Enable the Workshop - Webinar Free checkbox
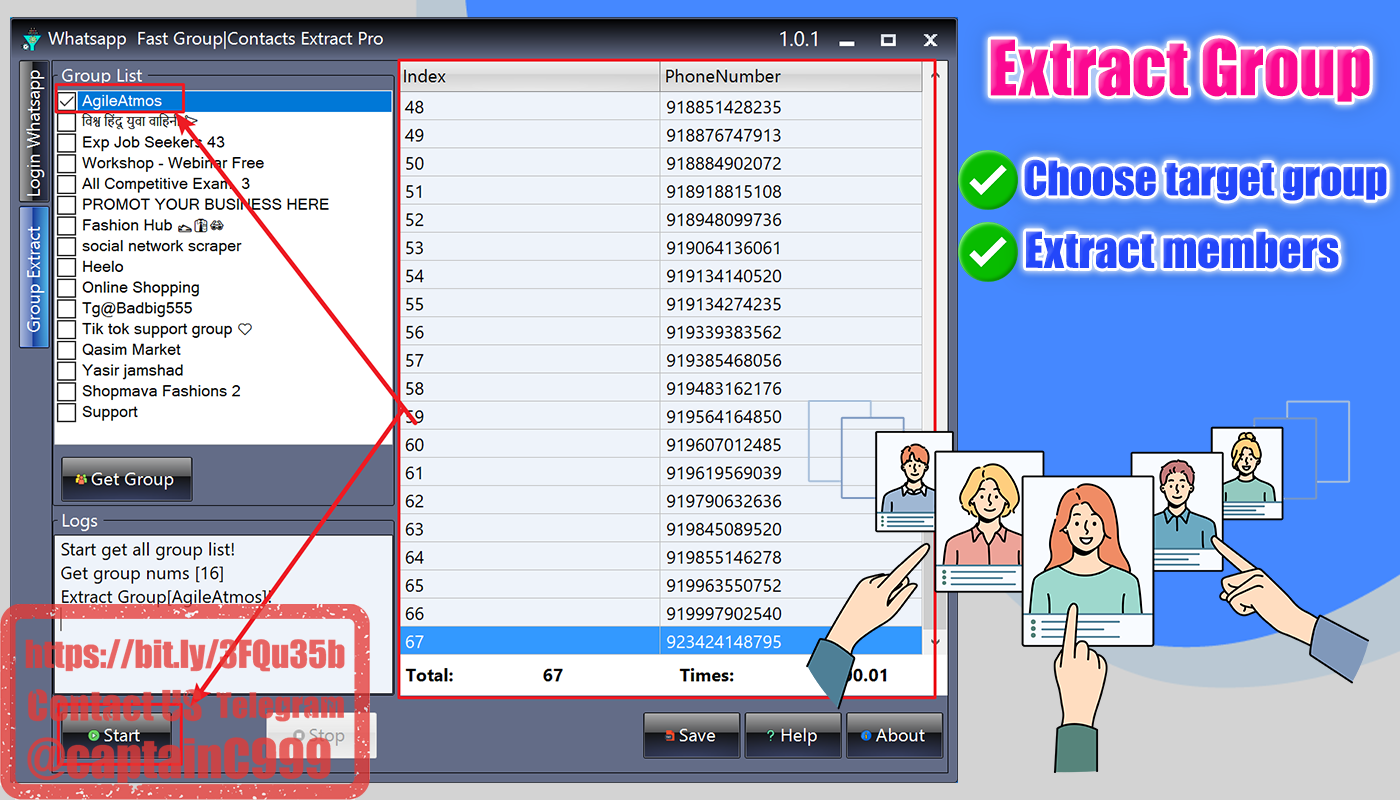1400x800 pixels. [x=67, y=163]
